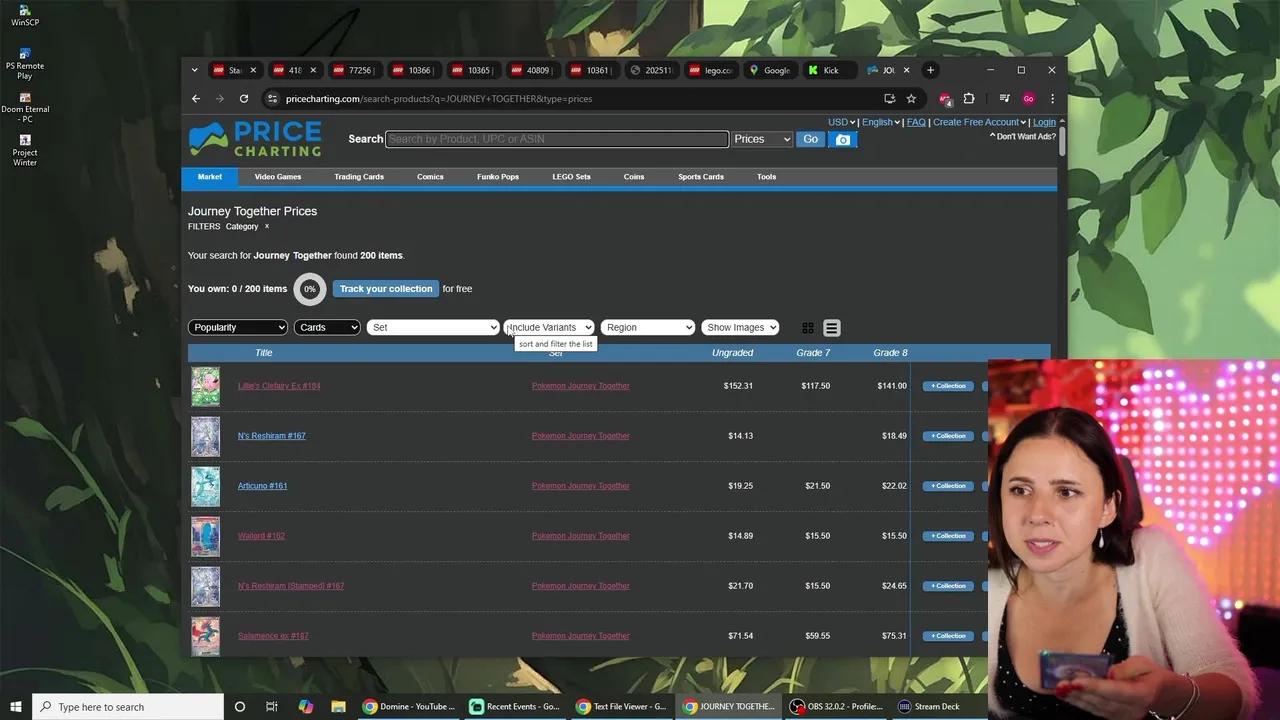Open the Articuno #161 card page
This screenshot has width=1280, height=720.
tap(262, 485)
